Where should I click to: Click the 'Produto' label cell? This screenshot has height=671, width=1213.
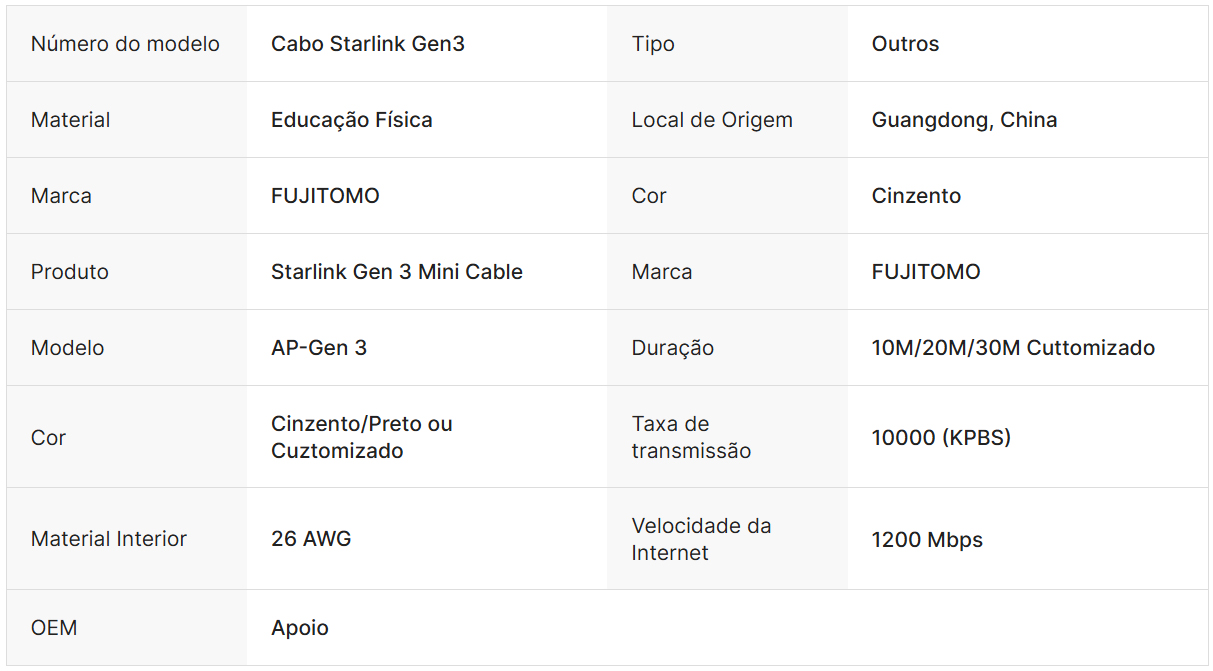click(x=70, y=272)
